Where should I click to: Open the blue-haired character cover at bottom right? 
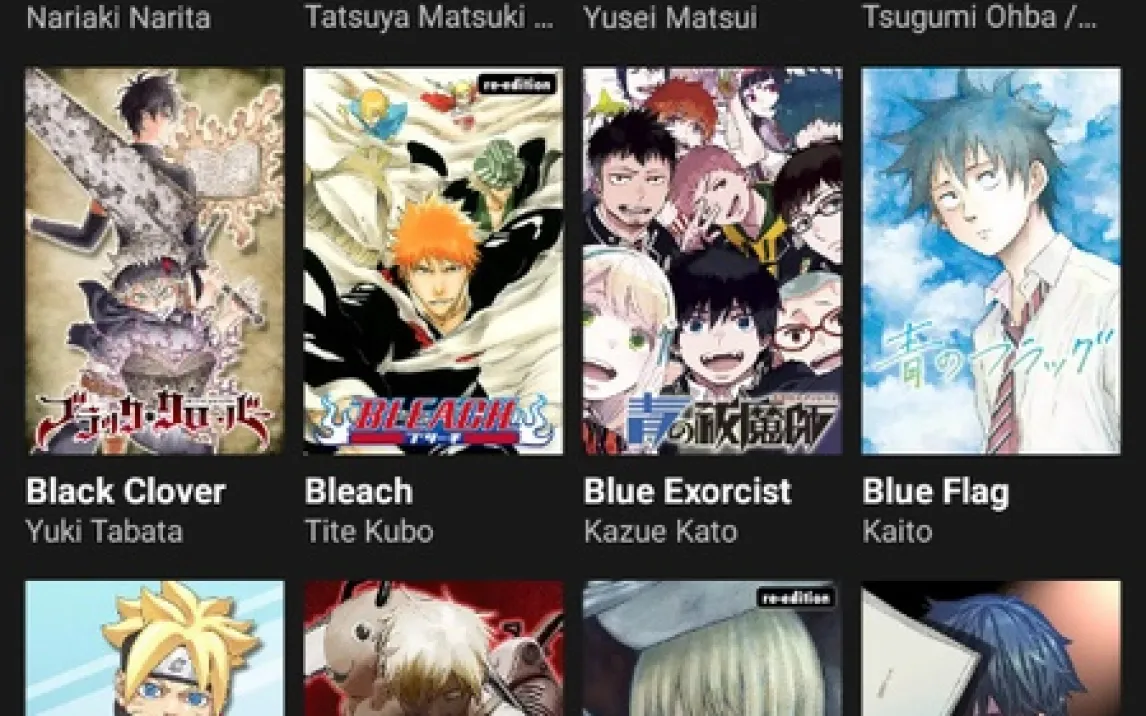point(991,649)
